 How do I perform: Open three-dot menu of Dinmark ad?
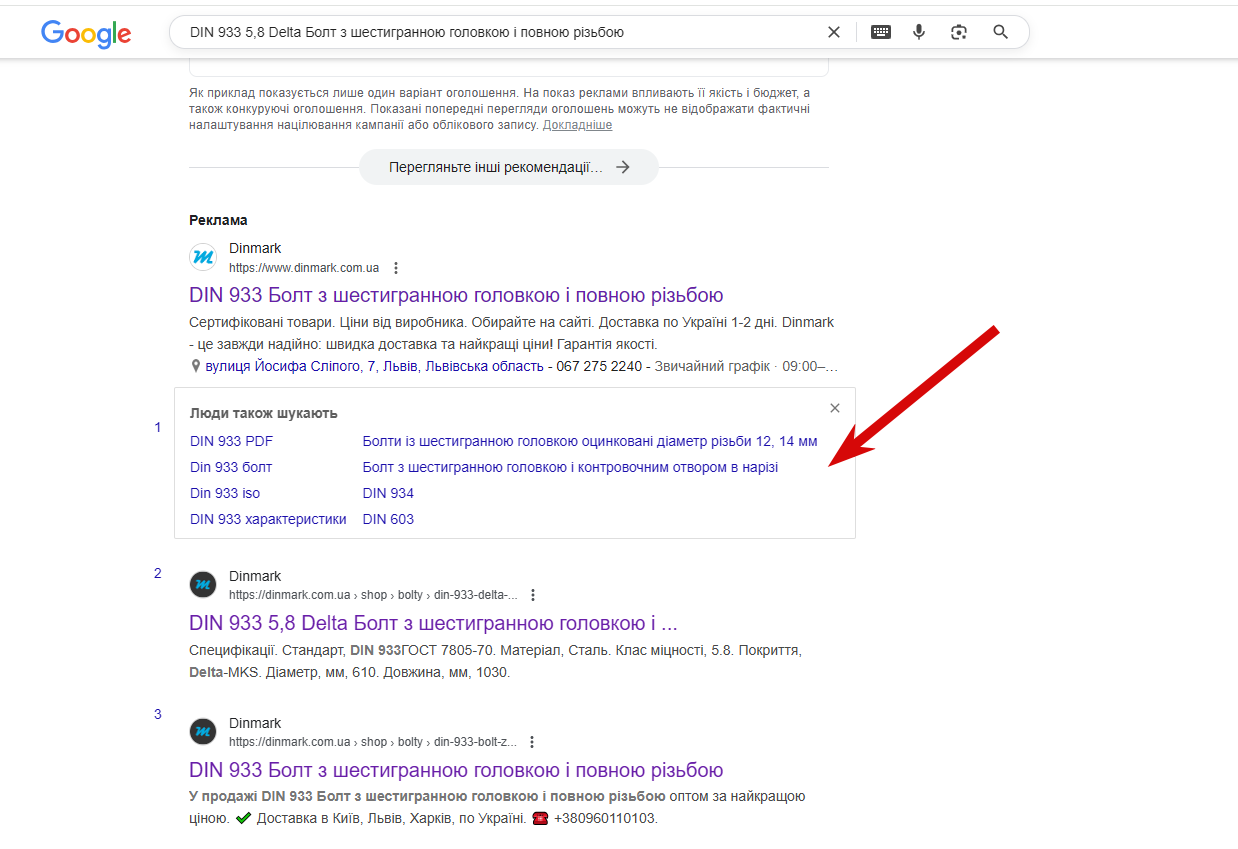(396, 268)
